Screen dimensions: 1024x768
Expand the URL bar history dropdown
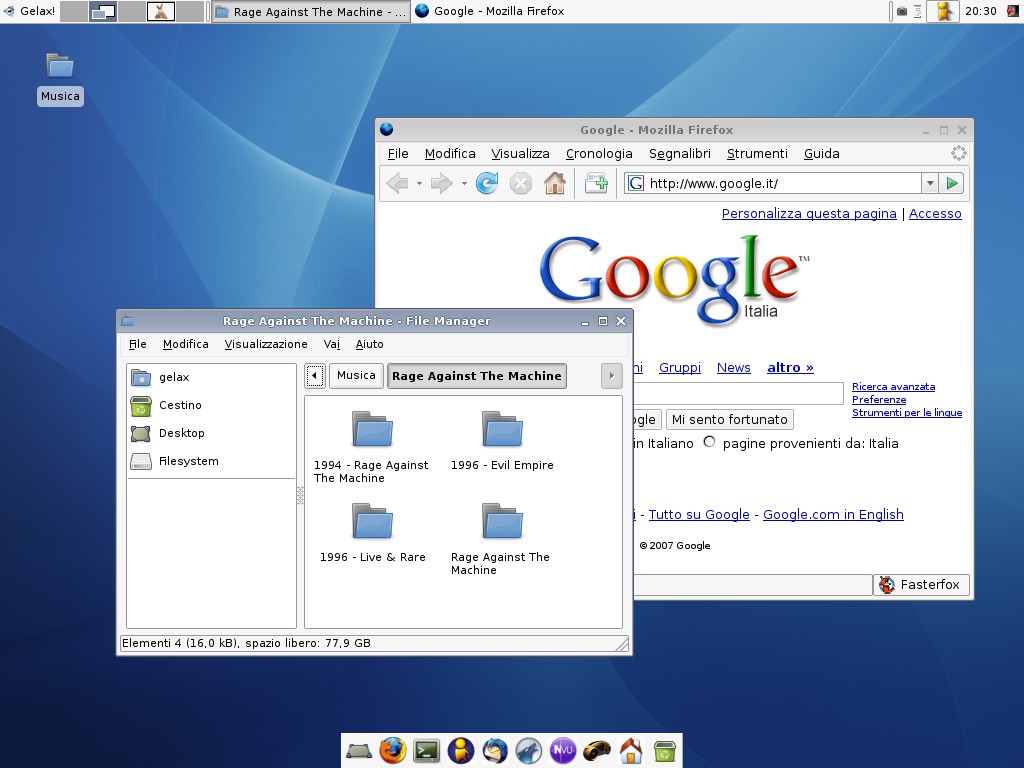(930, 184)
